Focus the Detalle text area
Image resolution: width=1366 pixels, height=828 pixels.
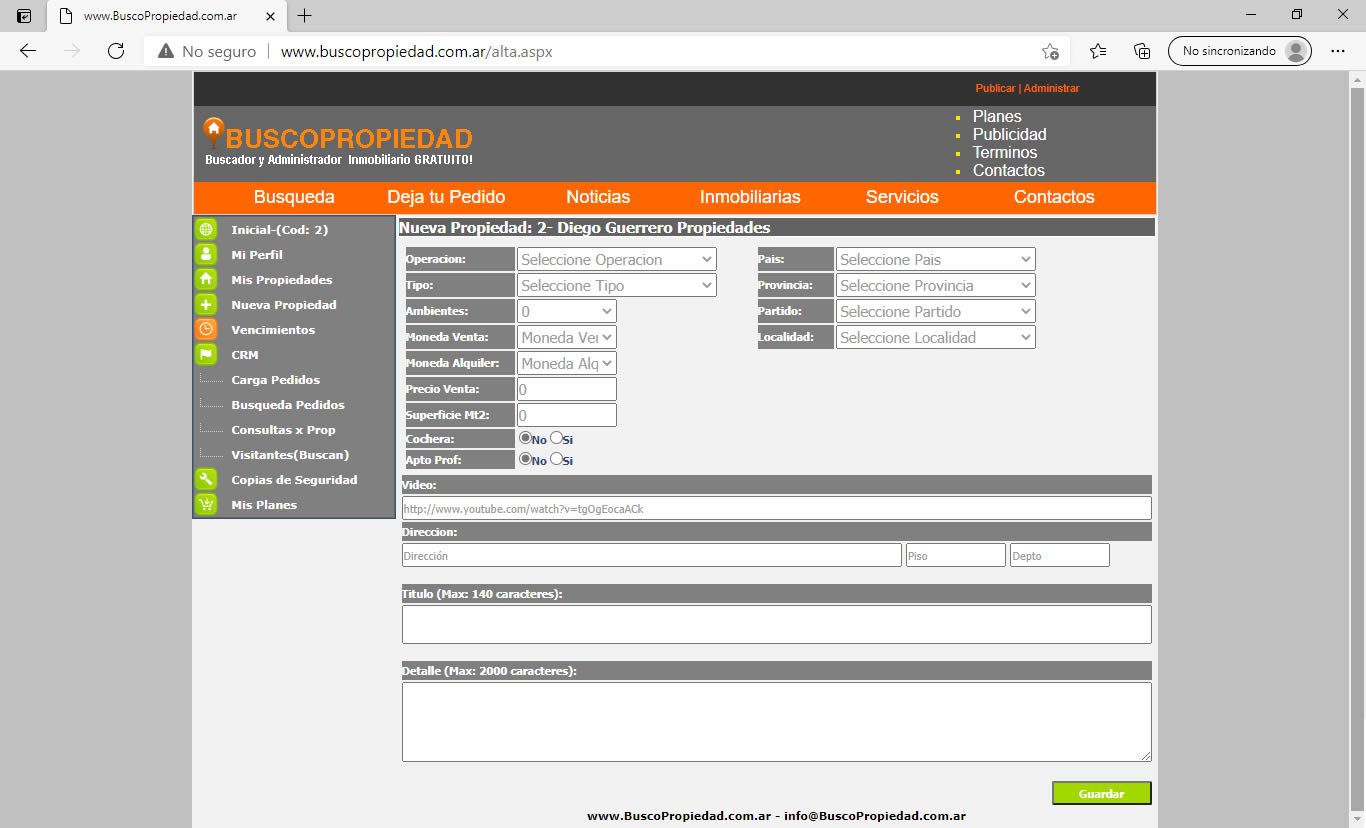(777, 722)
